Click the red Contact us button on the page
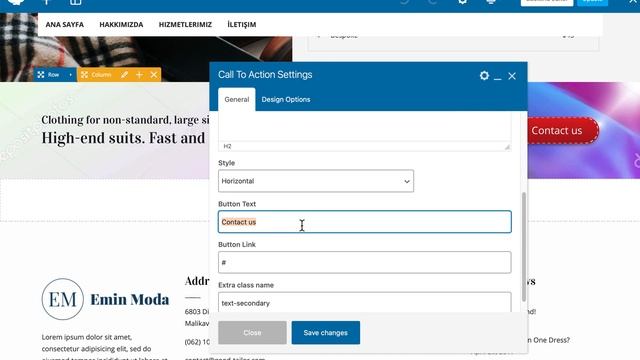640x360 pixels. point(563,131)
